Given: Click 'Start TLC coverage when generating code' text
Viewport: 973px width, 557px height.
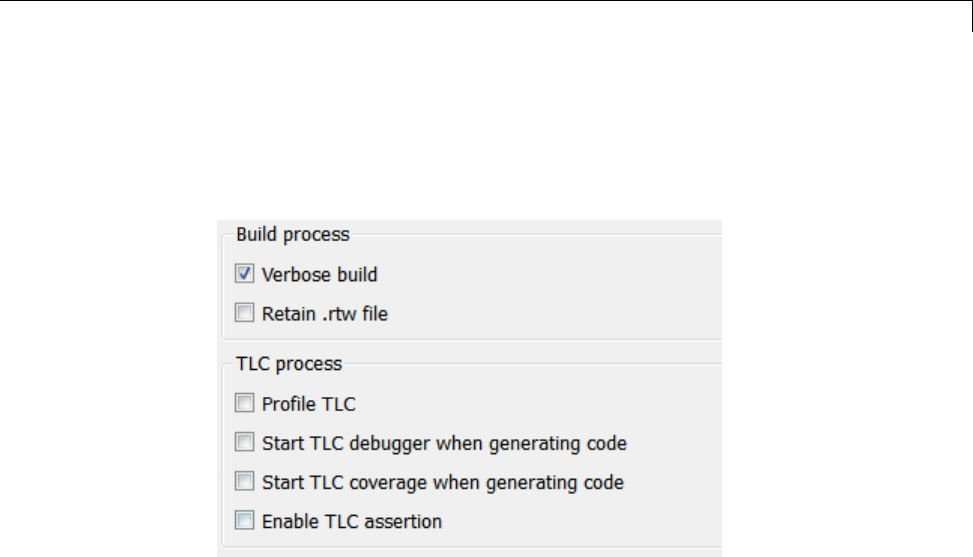Looking at the screenshot, I should coord(442,482).
